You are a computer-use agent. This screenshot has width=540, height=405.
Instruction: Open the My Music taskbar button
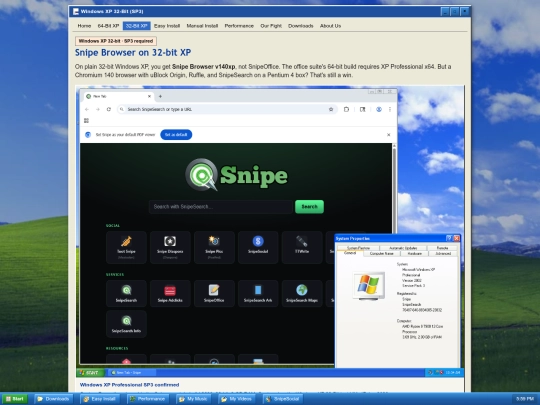tap(193, 399)
